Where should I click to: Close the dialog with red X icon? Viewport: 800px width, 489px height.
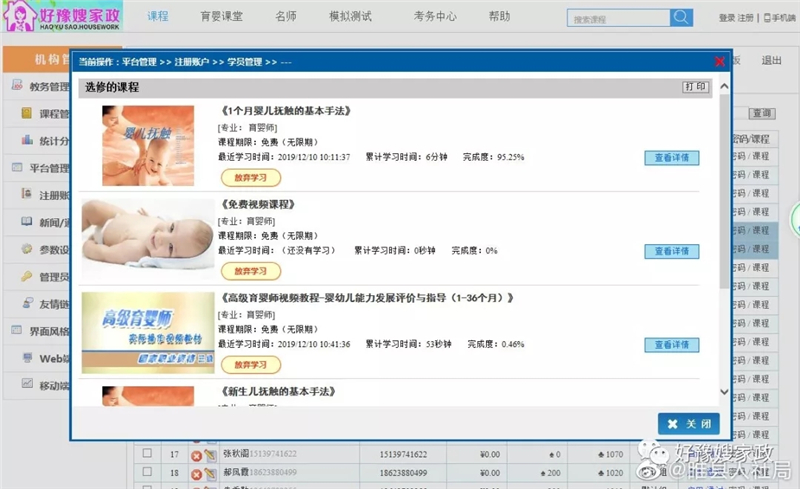(x=719, y=62)
